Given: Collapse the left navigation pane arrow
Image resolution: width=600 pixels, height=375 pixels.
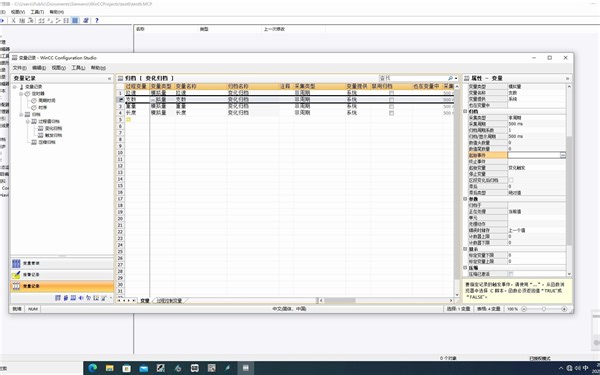Looking at the screenshot, I should (x=109, y=78).
